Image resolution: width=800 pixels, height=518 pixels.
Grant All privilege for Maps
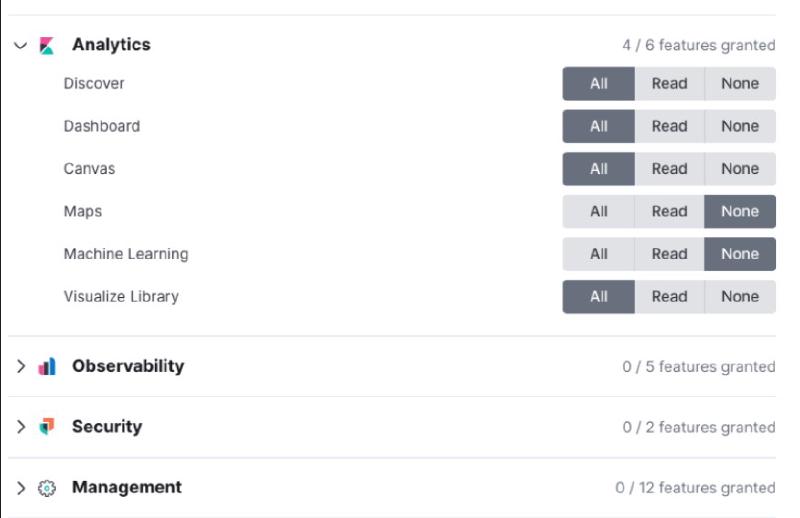pyautogui.click(x=598, y=212)
